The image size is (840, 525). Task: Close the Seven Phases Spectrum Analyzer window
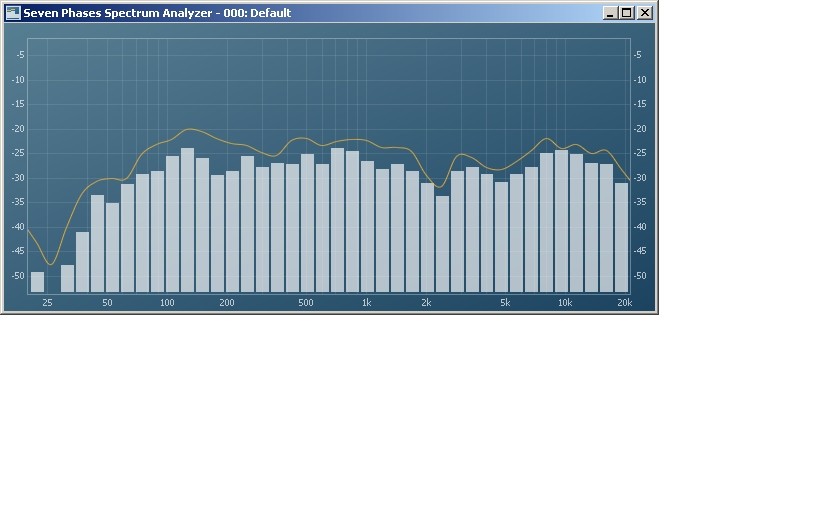tap(645, 13)
